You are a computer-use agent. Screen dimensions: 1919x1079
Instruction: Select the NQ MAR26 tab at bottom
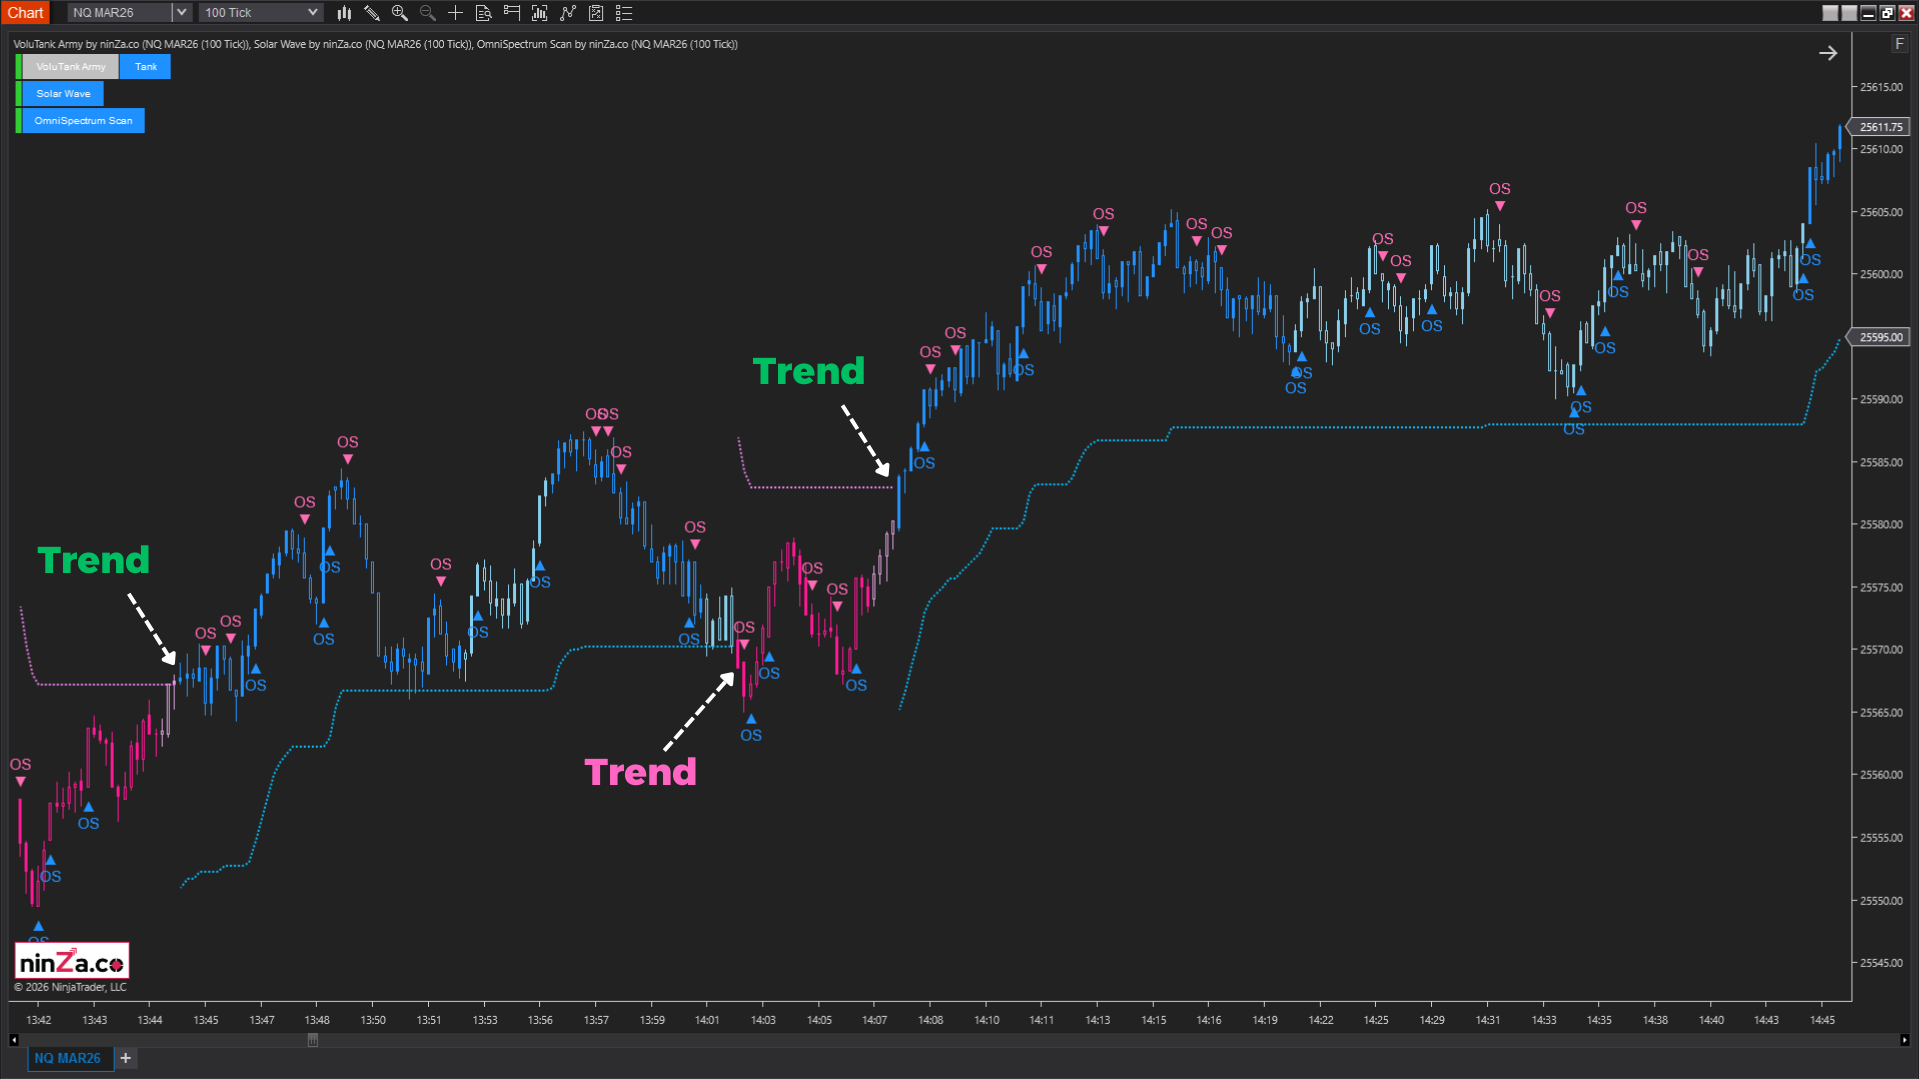point(67,1058)
